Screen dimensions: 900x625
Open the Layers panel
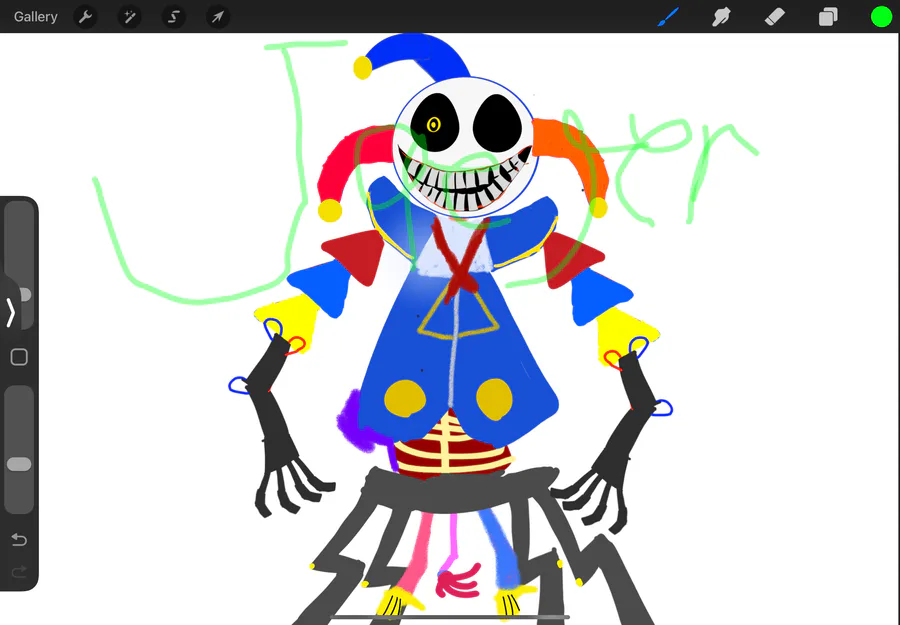(828, 17)
